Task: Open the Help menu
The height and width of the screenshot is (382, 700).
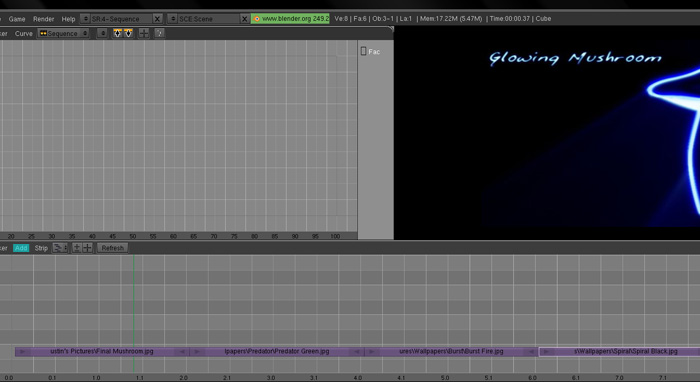Action: click(x=68, y=19)
